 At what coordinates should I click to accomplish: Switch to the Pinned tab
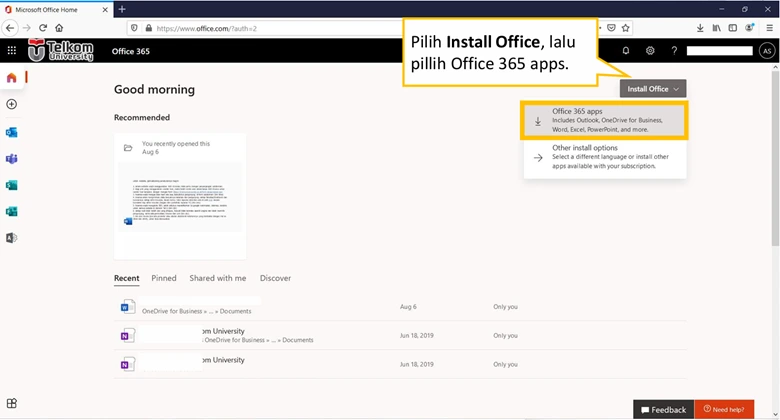tap(164, 278)
